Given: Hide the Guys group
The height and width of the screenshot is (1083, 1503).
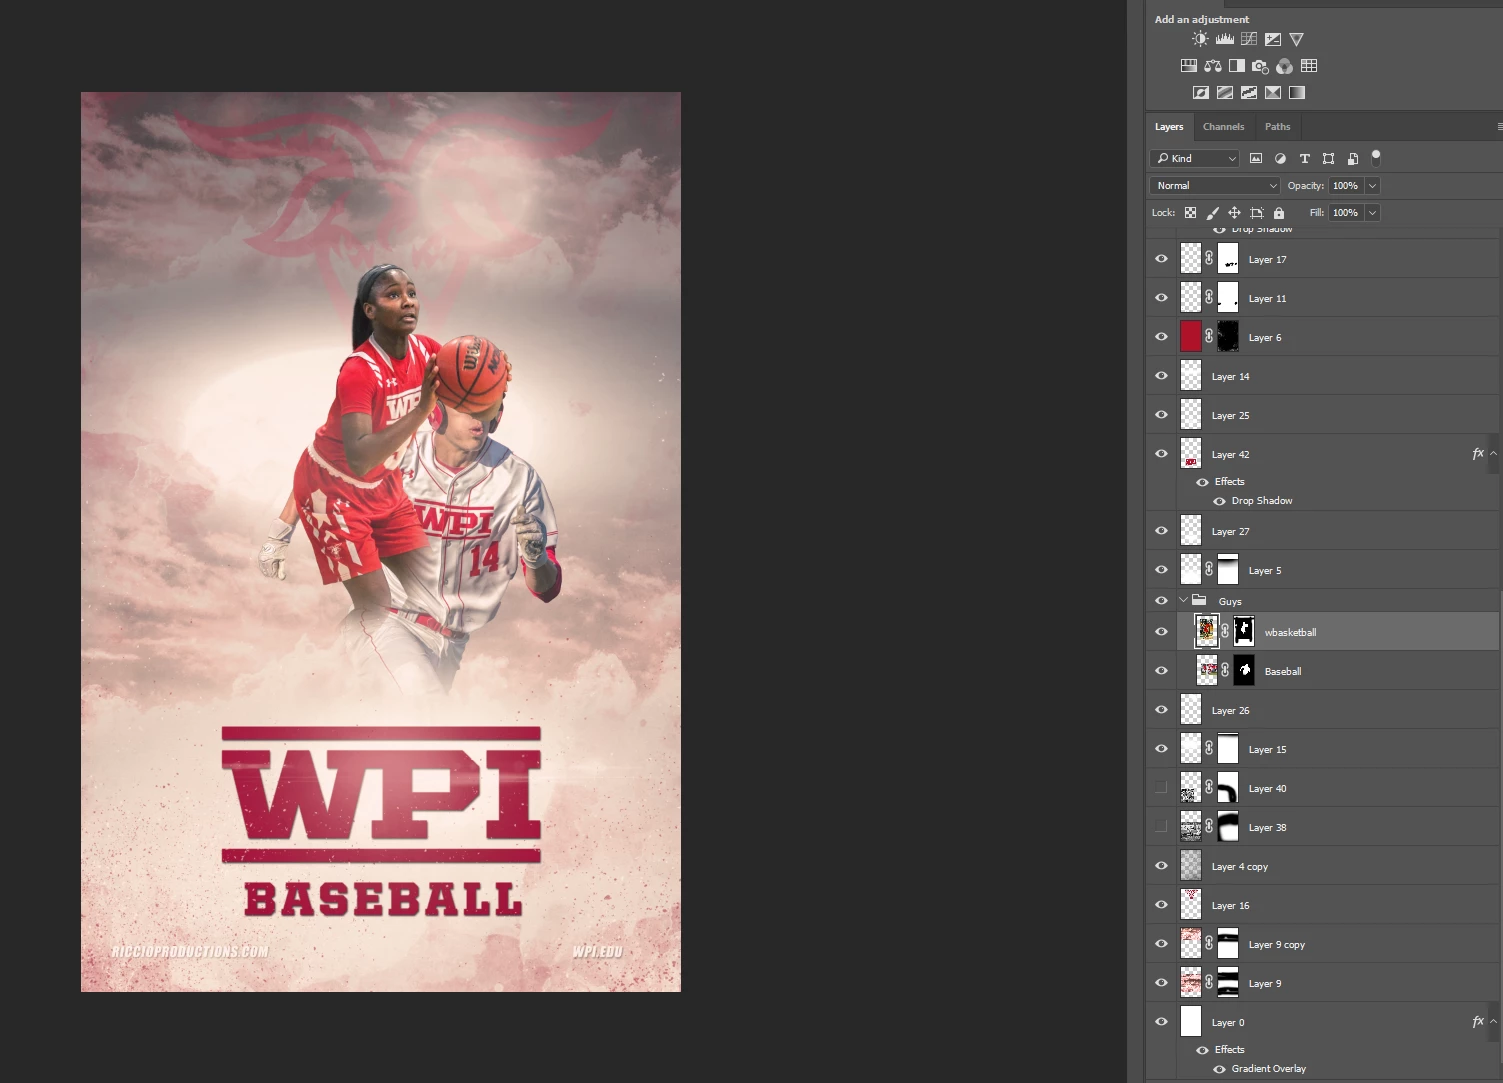Looking at the screenshot, I should tap(1161, 601).
